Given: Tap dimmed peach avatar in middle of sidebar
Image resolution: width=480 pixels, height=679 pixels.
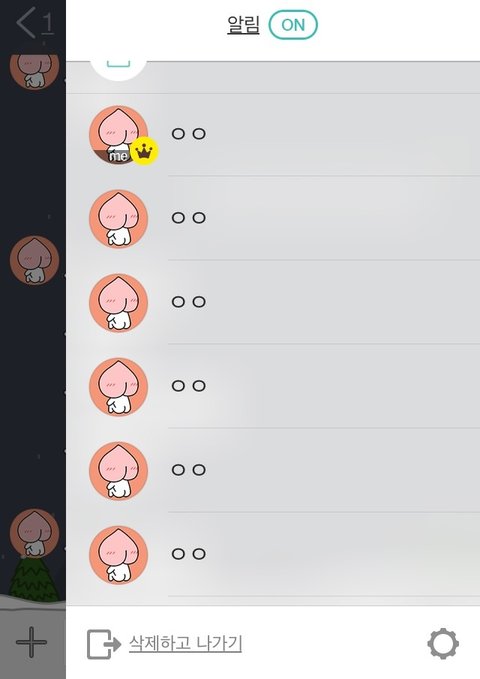Looking at the screenshot, I should pyautogui.click(x=34, y=260).
